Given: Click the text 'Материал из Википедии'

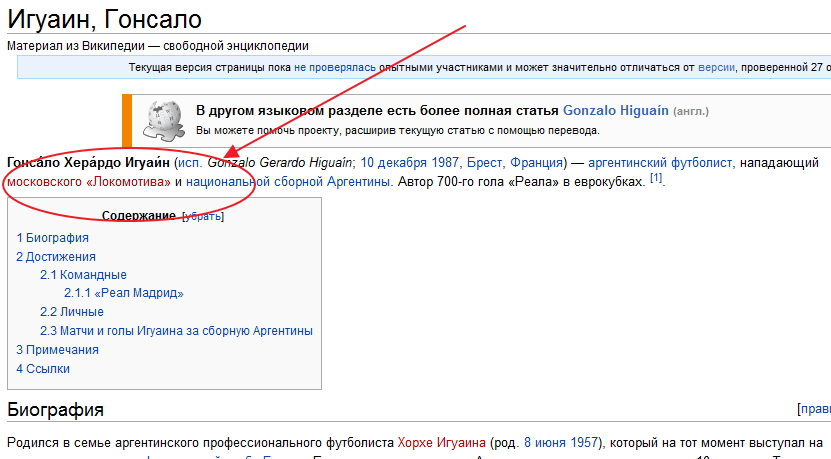Looking at the screenshot, I should point(76,46).
